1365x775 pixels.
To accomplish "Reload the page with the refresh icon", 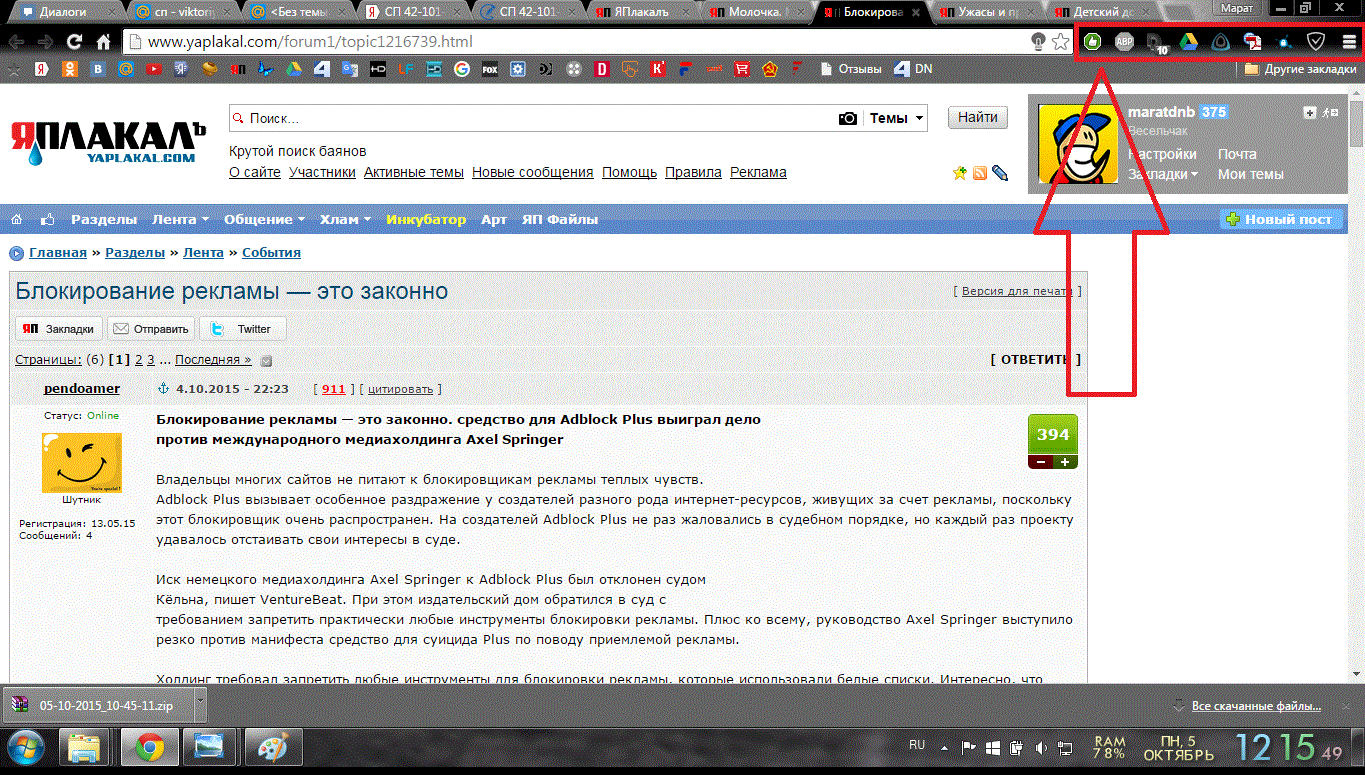I will (74, 42).
